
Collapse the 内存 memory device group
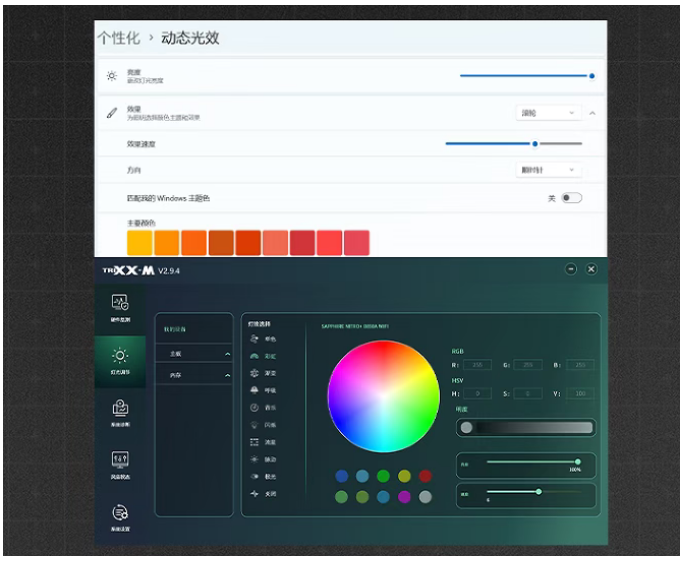point(227,375)
